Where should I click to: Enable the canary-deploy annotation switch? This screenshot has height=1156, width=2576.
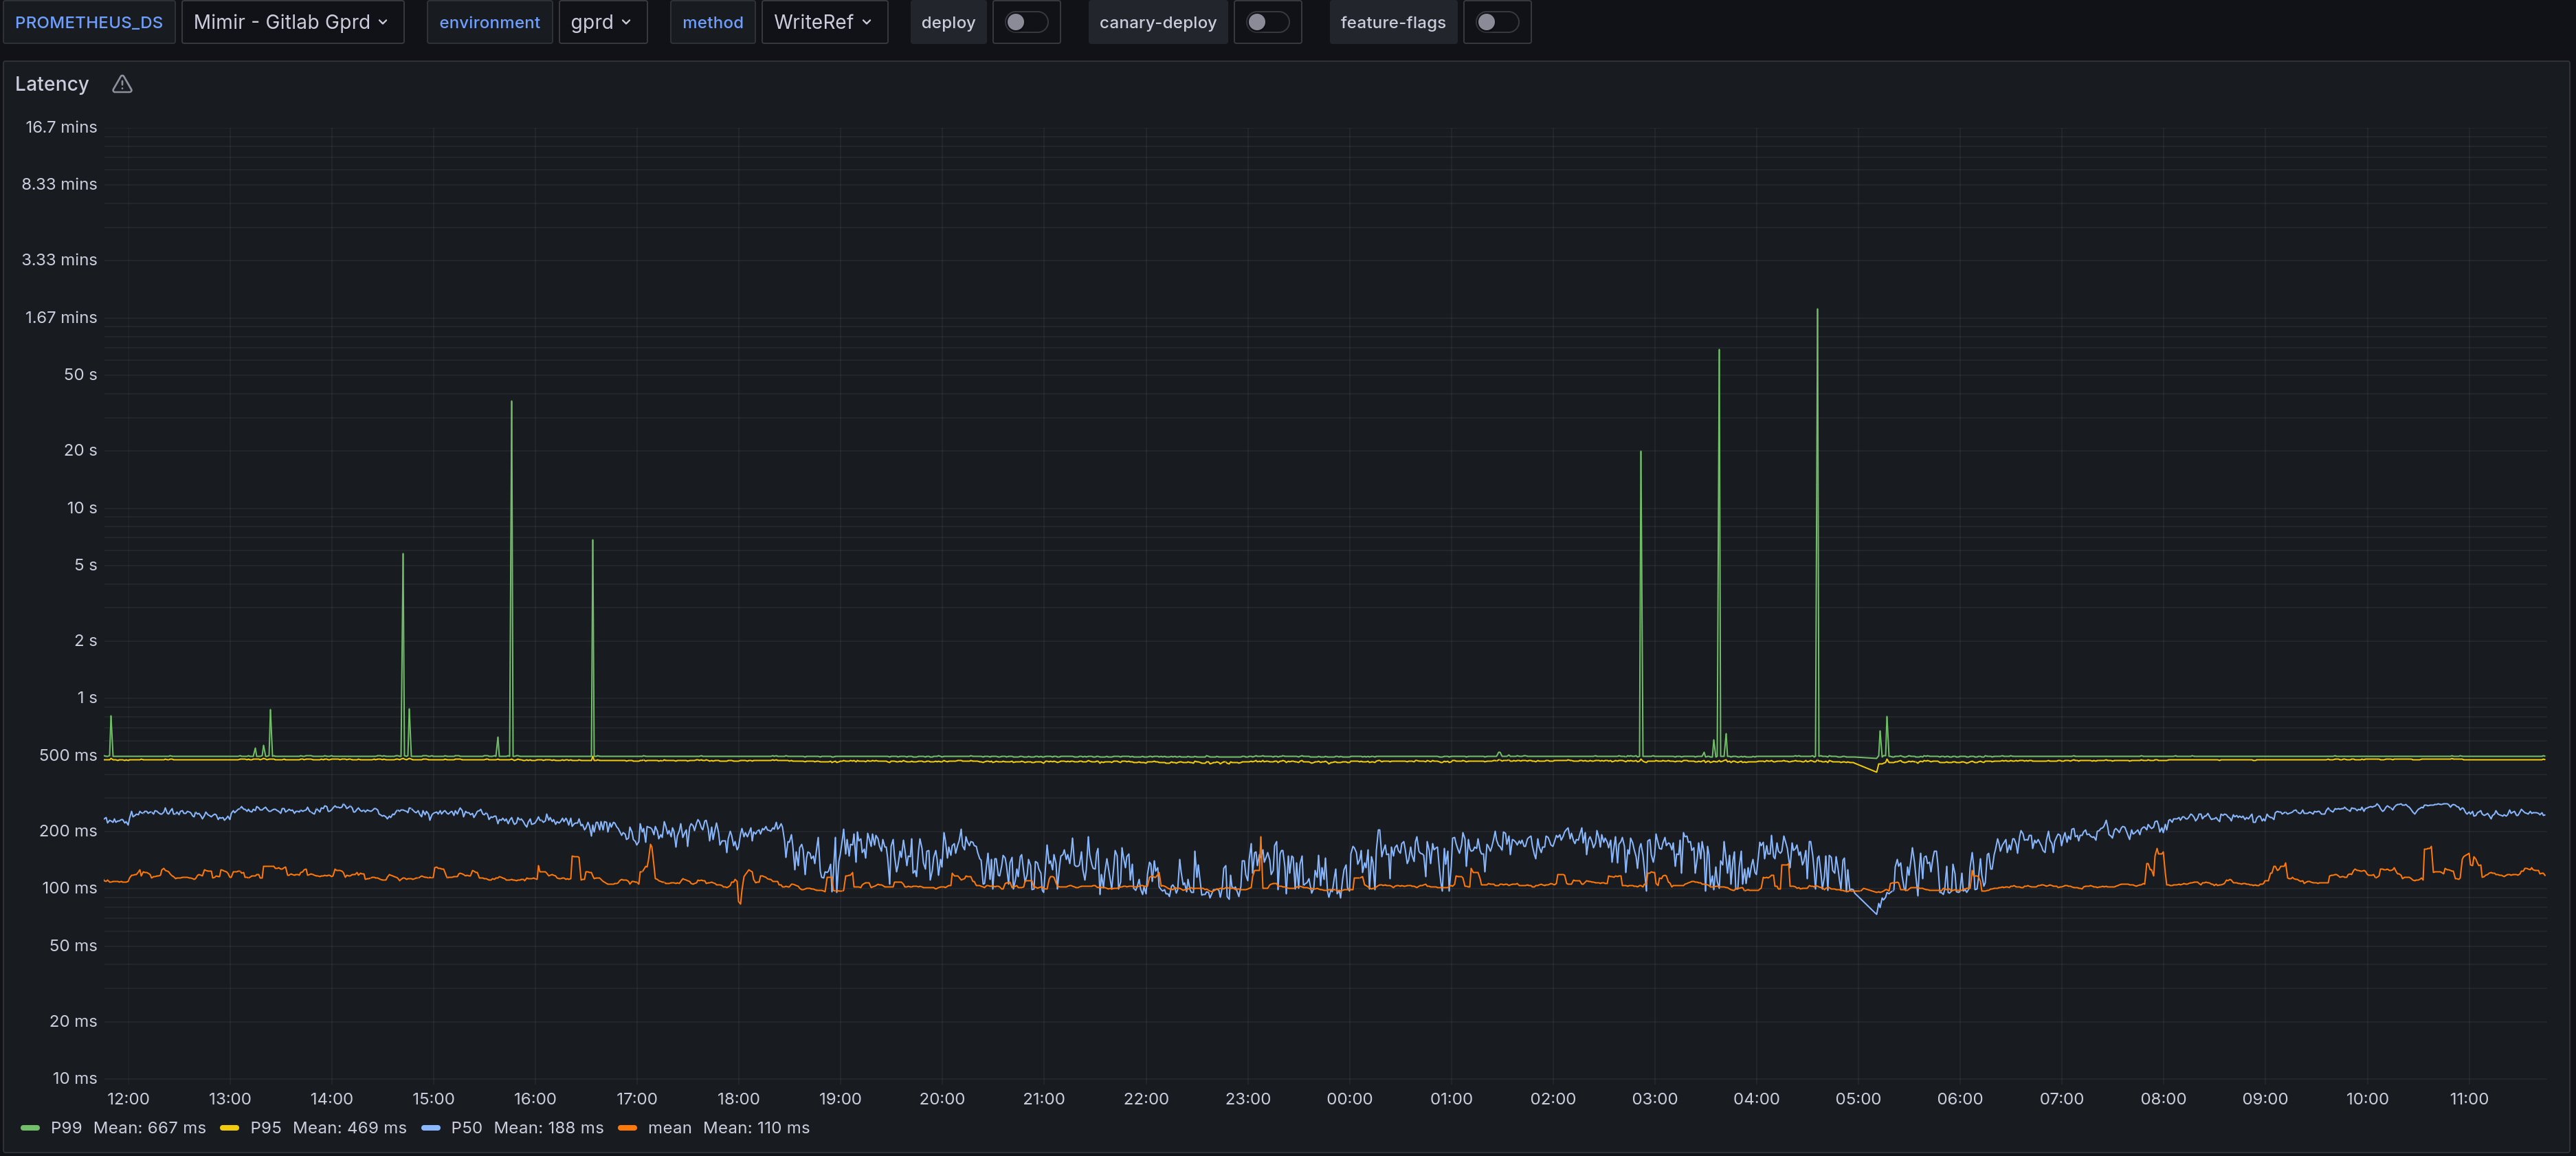pos(1267,22)
